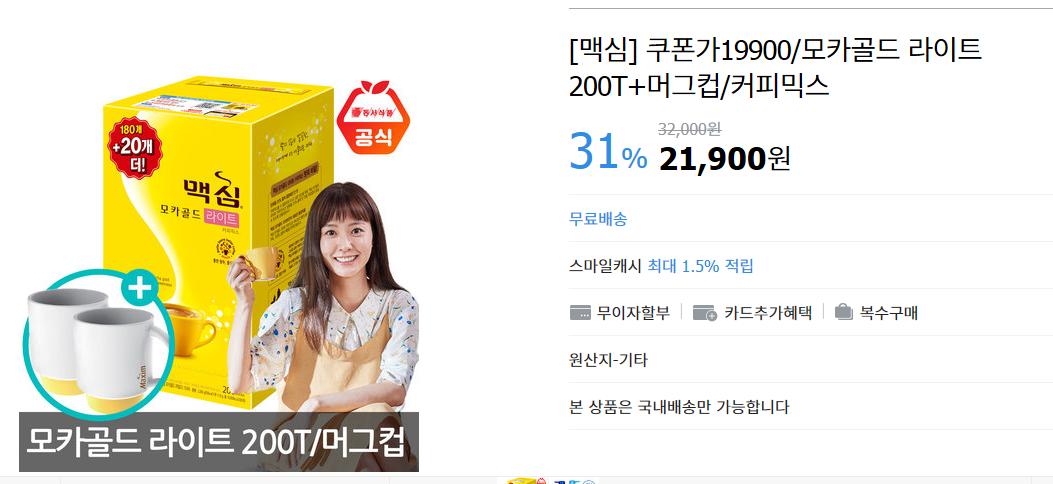This screenshot has width=1053, height=484.
Task: Open the 카드추가혜택 card benefits info
Action: coord(768,313)
